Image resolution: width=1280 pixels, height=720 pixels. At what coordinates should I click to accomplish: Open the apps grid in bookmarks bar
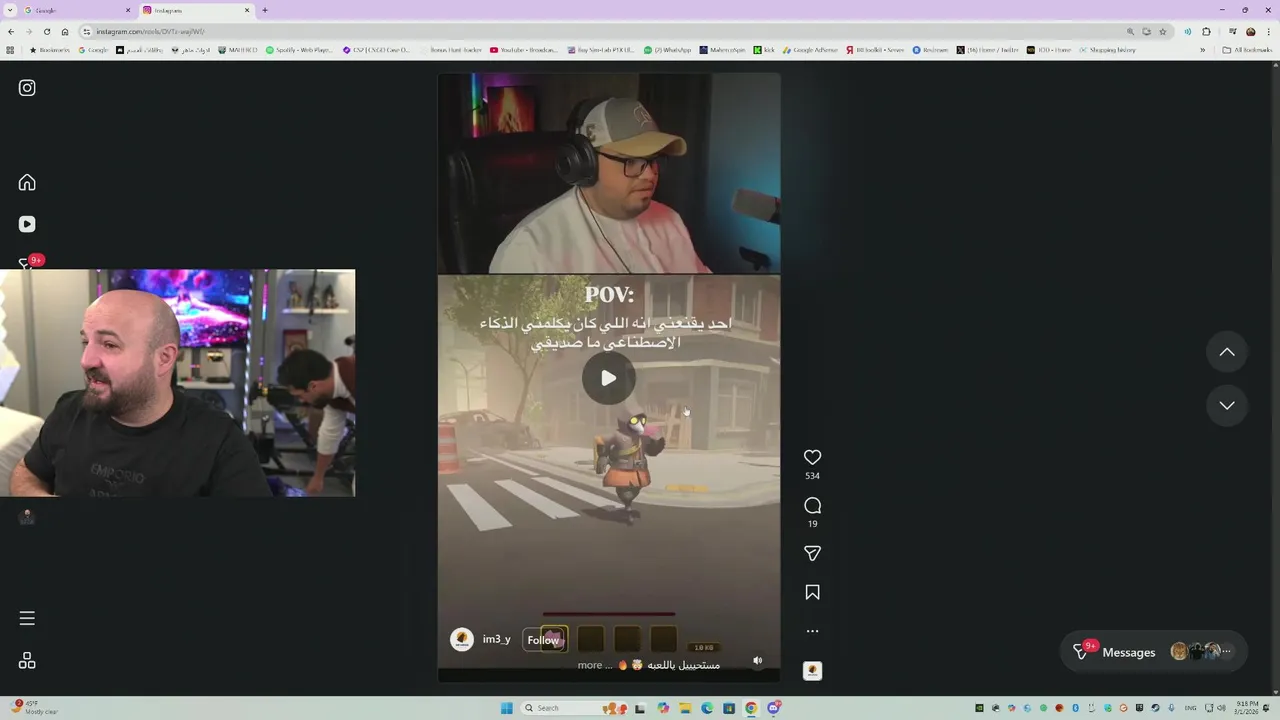click(10, 50)
